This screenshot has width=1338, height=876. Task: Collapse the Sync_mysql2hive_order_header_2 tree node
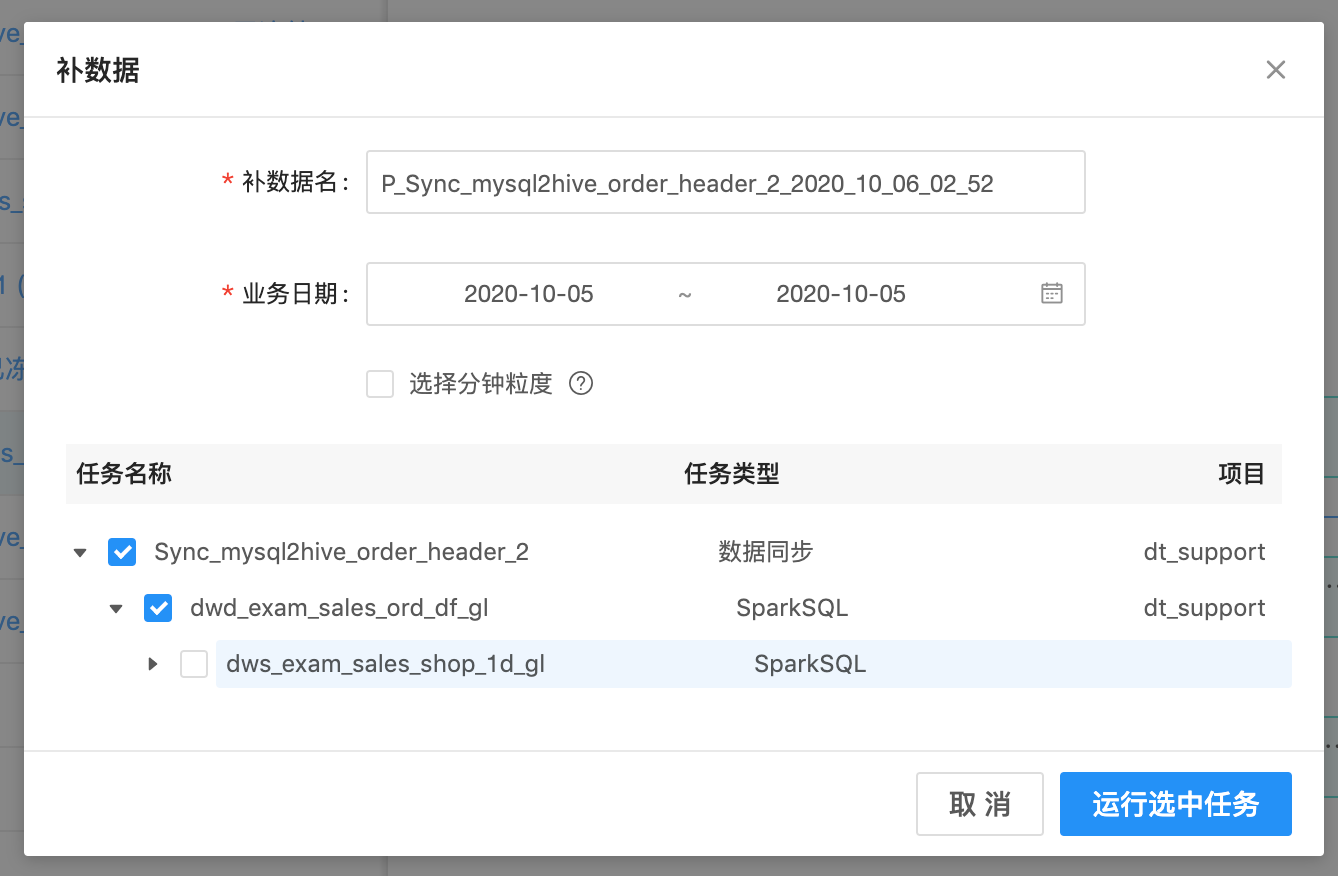click(x=81, y=552)
